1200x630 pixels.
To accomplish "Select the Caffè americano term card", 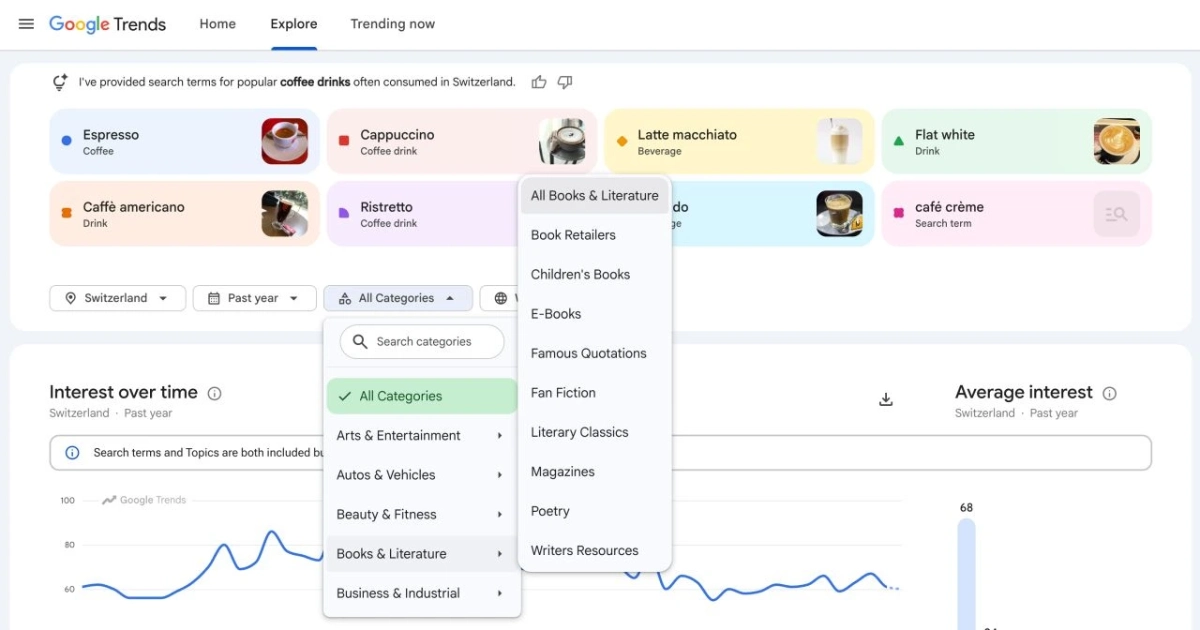I will (184, 213).
